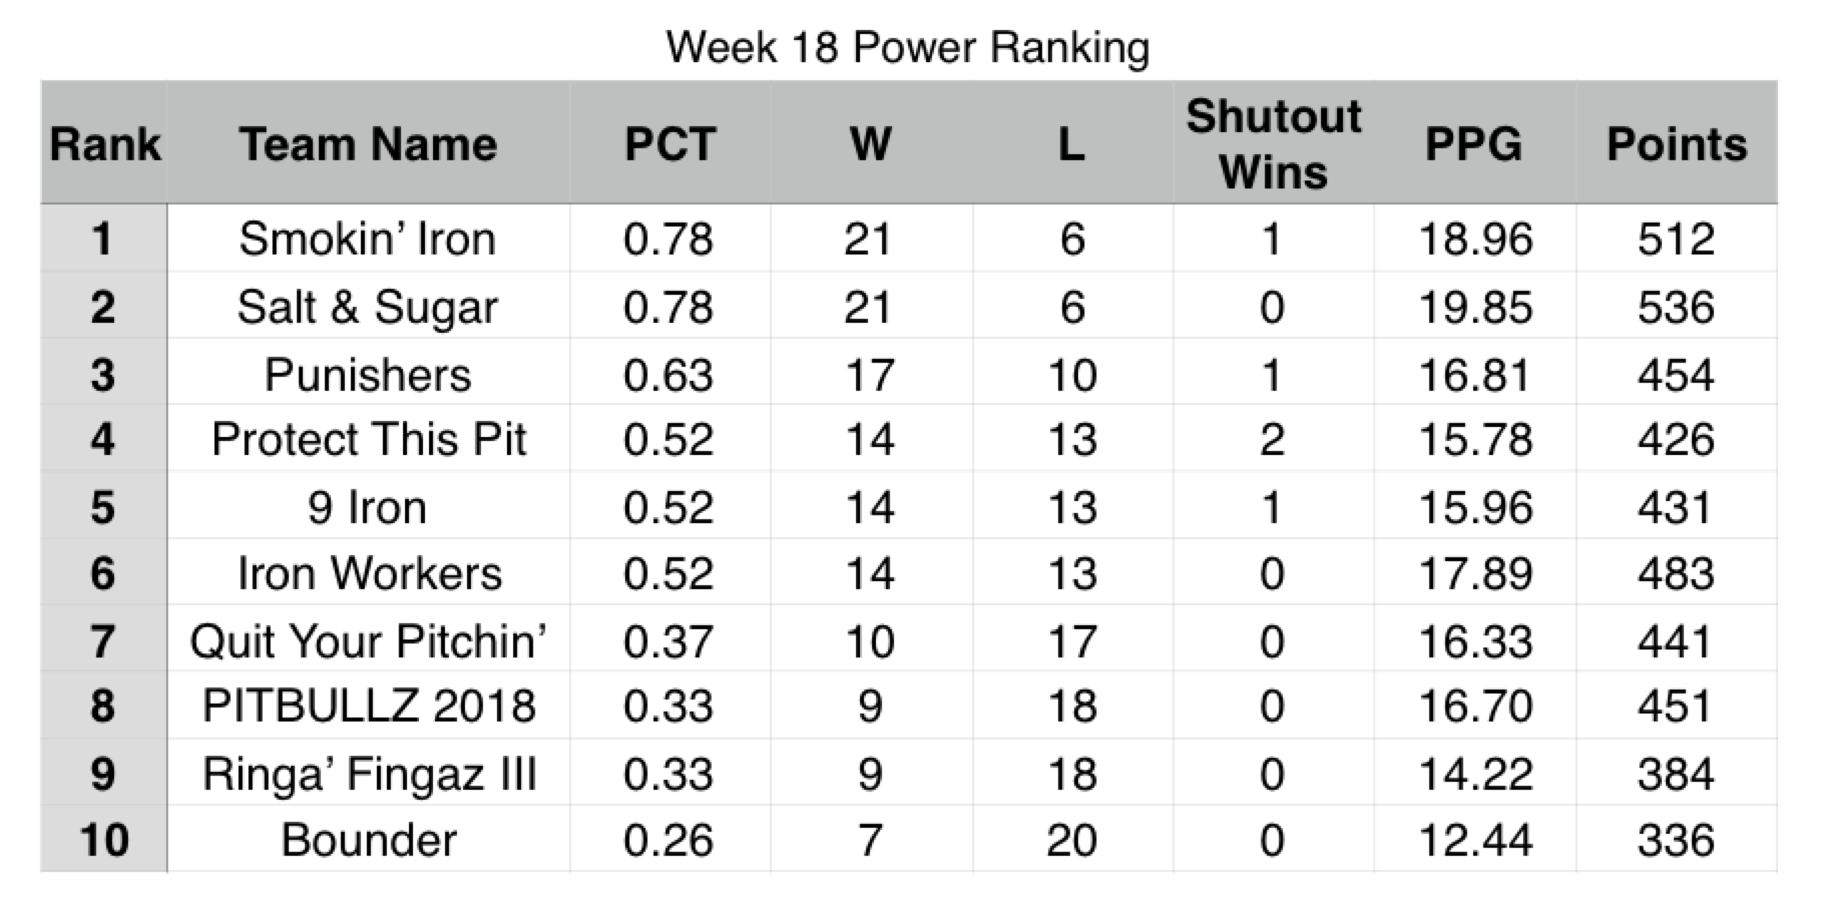
Task: Click the Iron Workers team name
Action: 368,573
